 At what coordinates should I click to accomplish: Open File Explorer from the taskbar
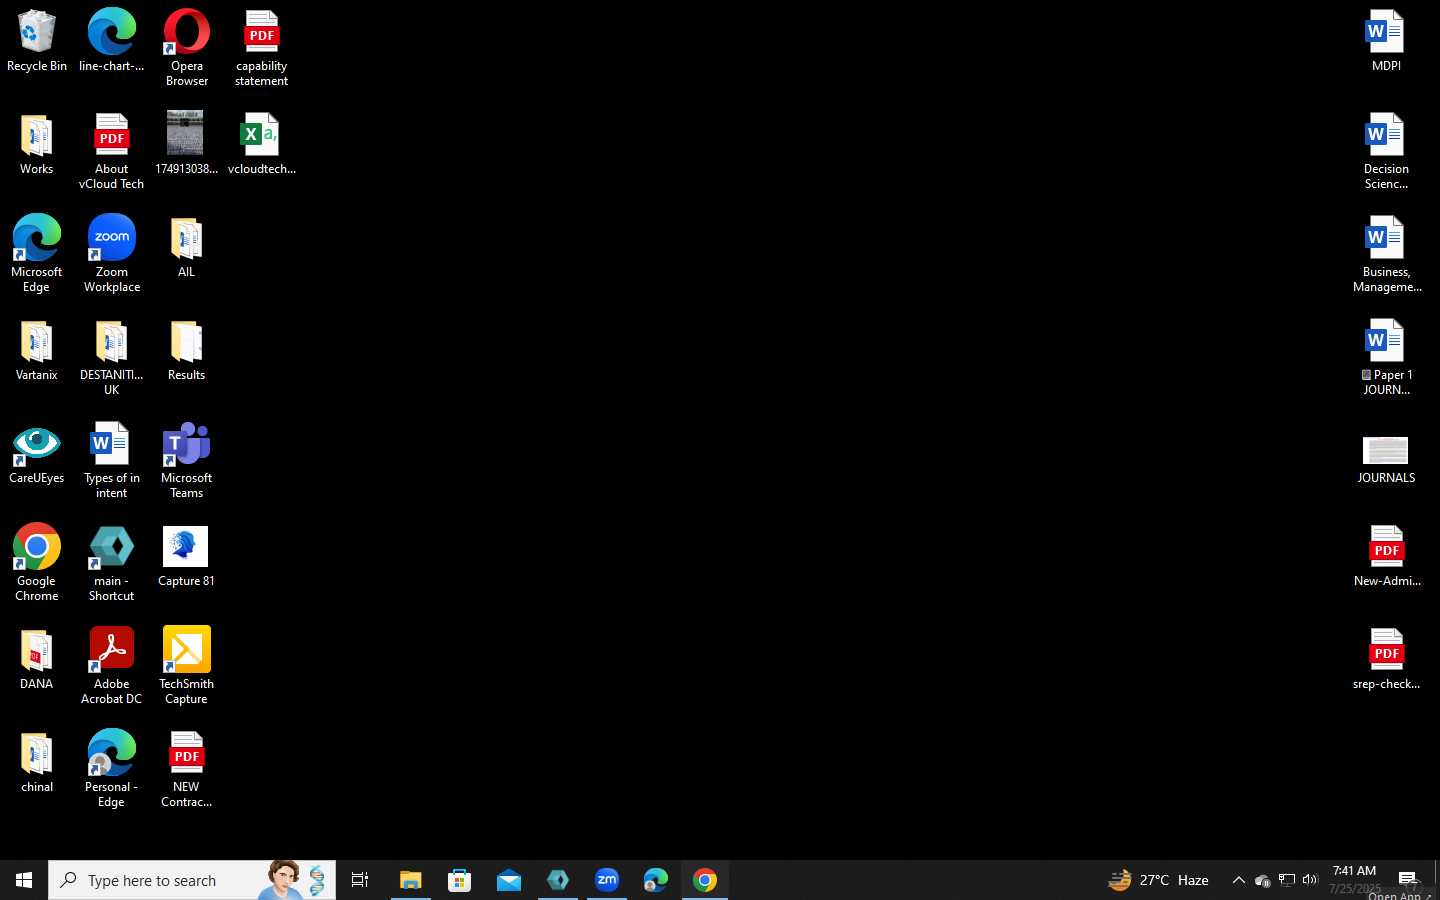pos(410,880)
